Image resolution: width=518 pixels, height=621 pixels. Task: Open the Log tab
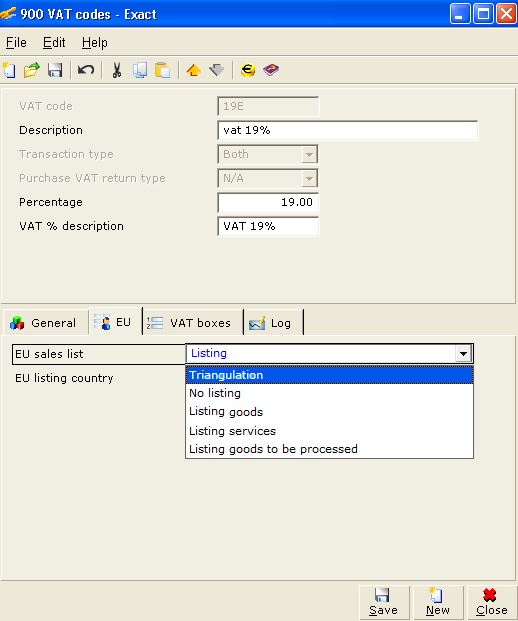tap(274, 323)
